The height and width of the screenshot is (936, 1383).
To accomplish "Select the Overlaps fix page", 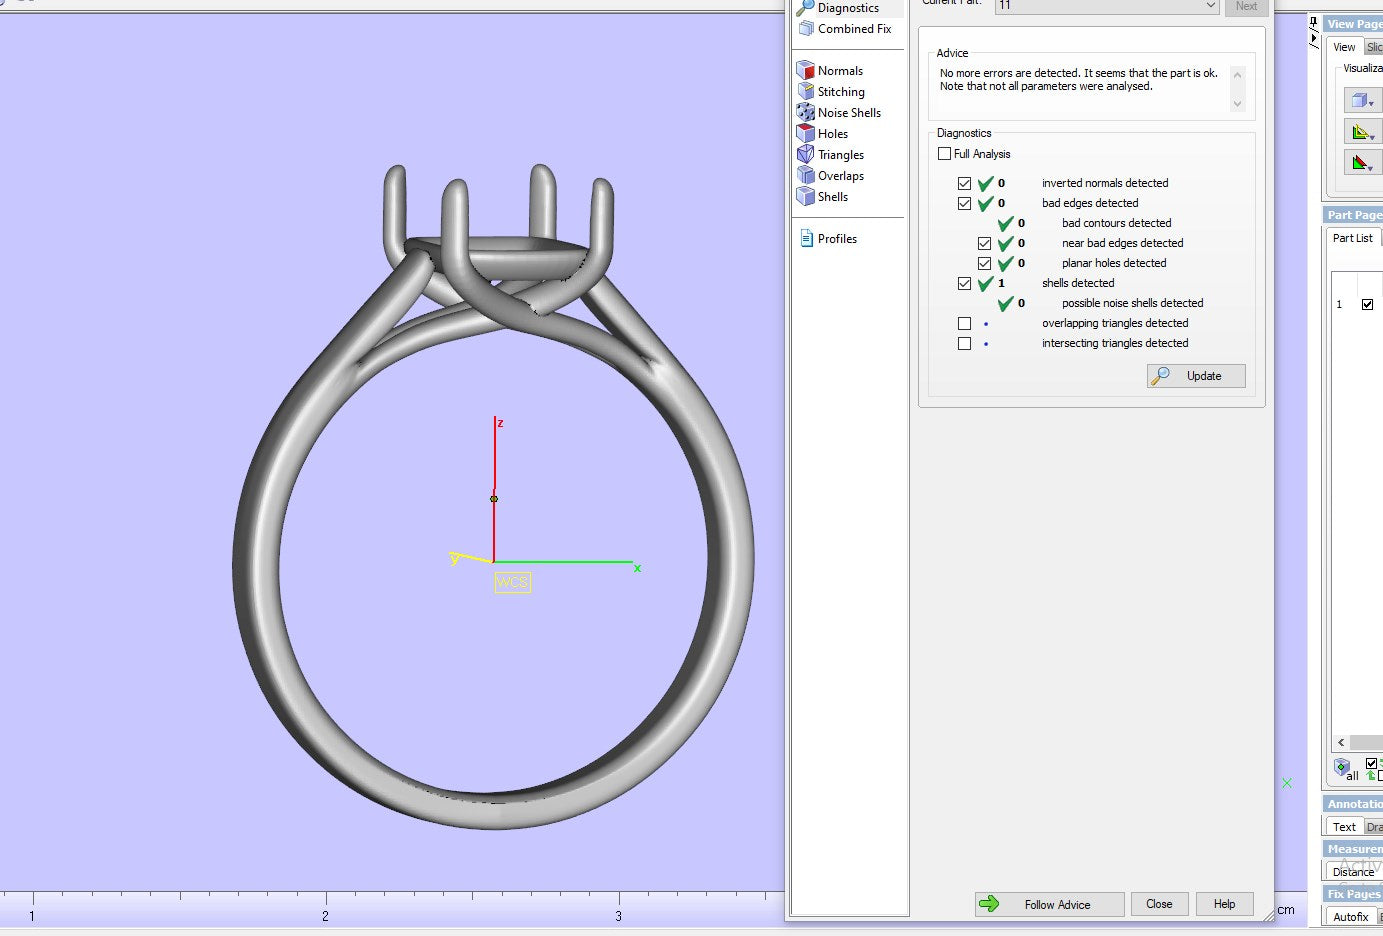I will coord(840,176).
